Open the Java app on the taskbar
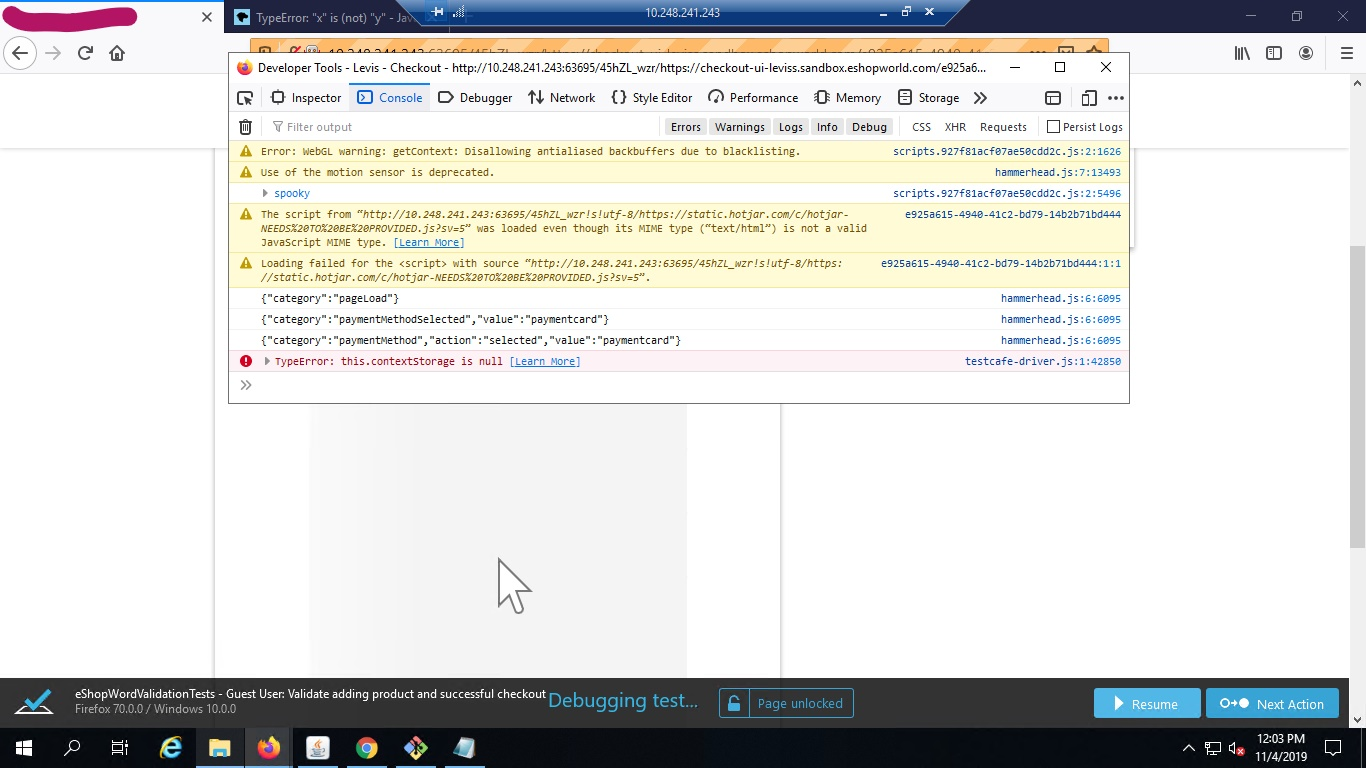The width and height of the screenshot is (1366, 768). pyautogui.click(x=318, y=748)
